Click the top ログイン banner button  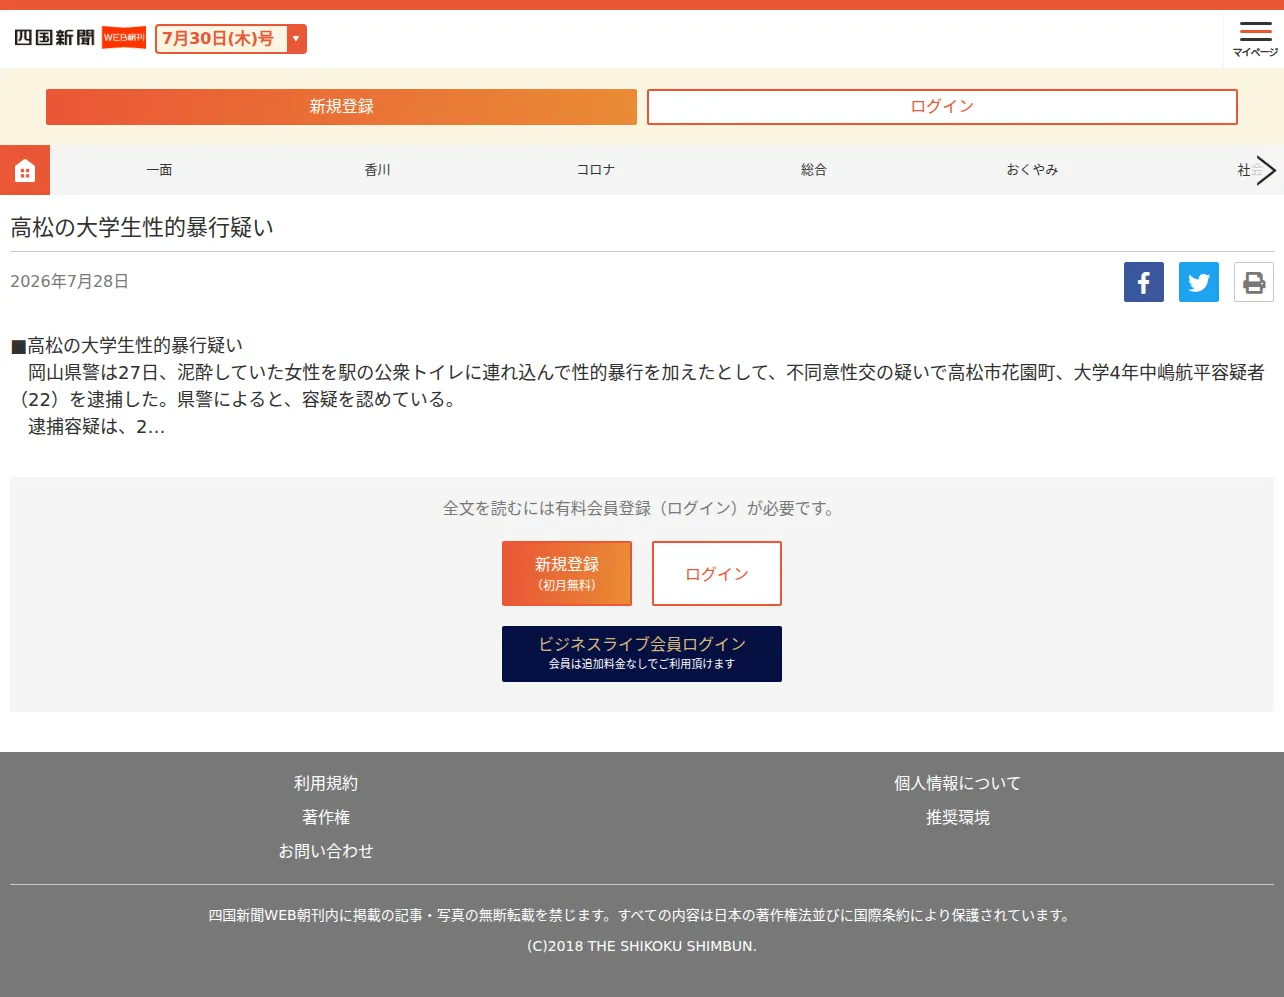pyautogui.click(x=942, y=107)
